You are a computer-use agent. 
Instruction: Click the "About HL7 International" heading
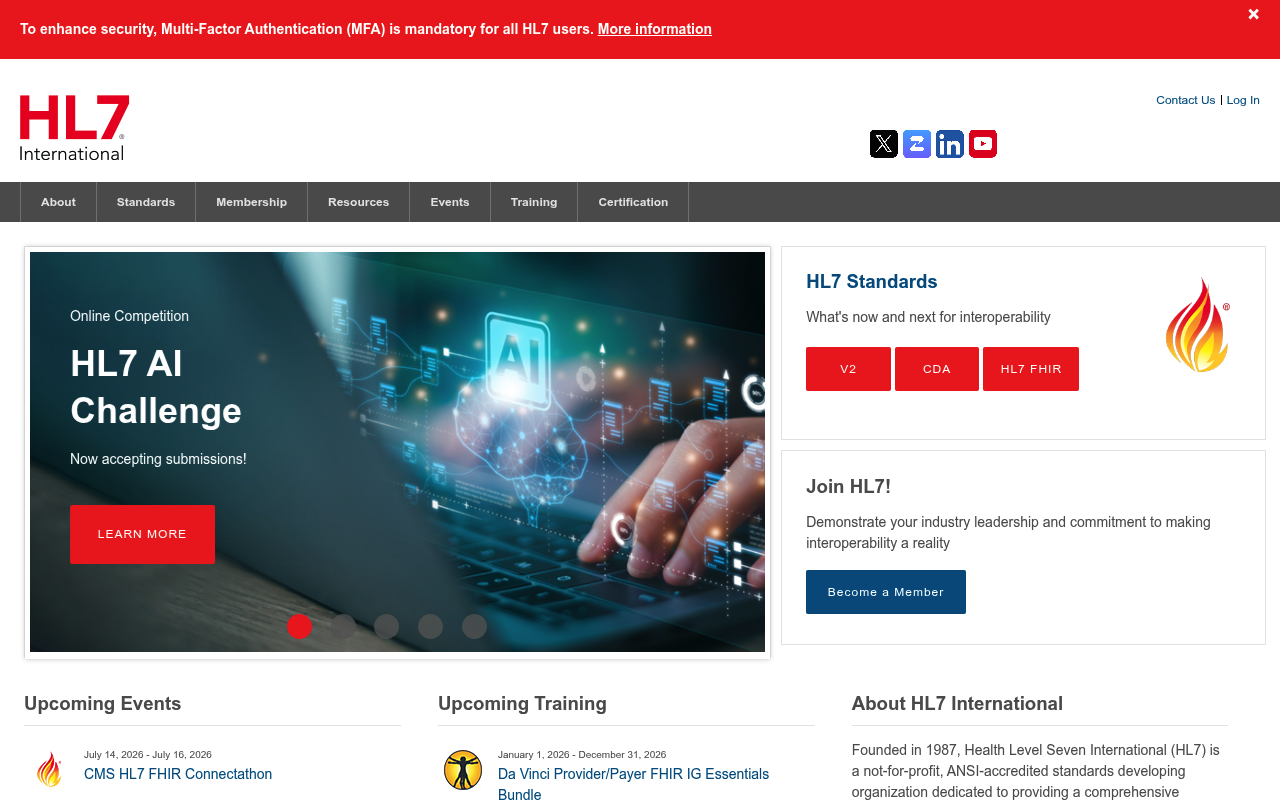tap(957, 704)
